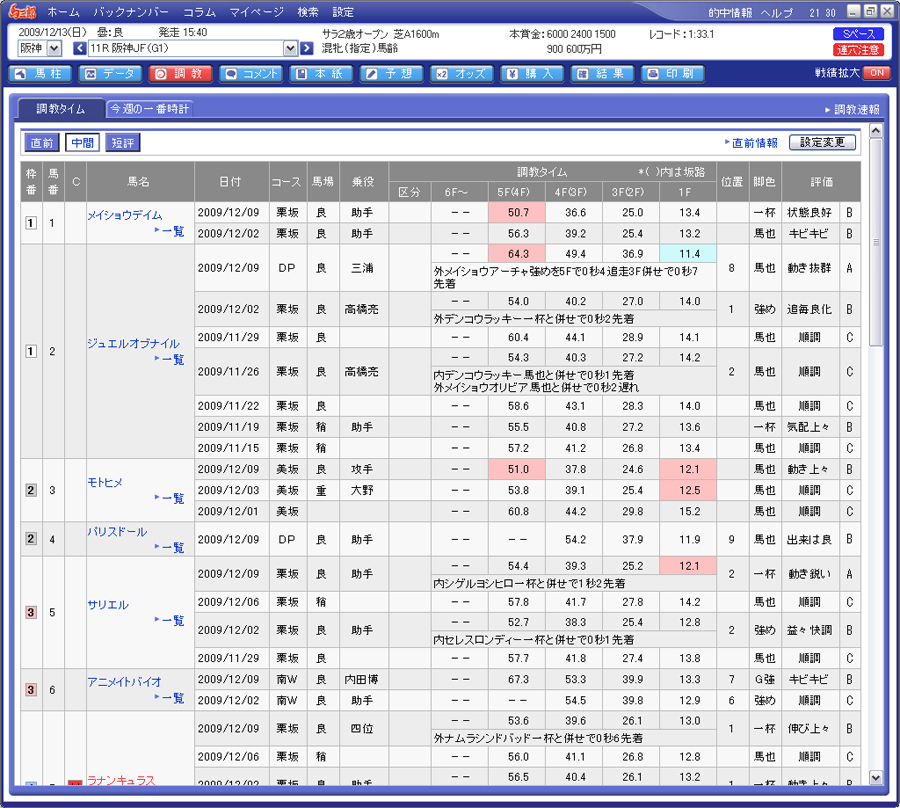Select the 直前 view toggle

click(x=42, y=143)
